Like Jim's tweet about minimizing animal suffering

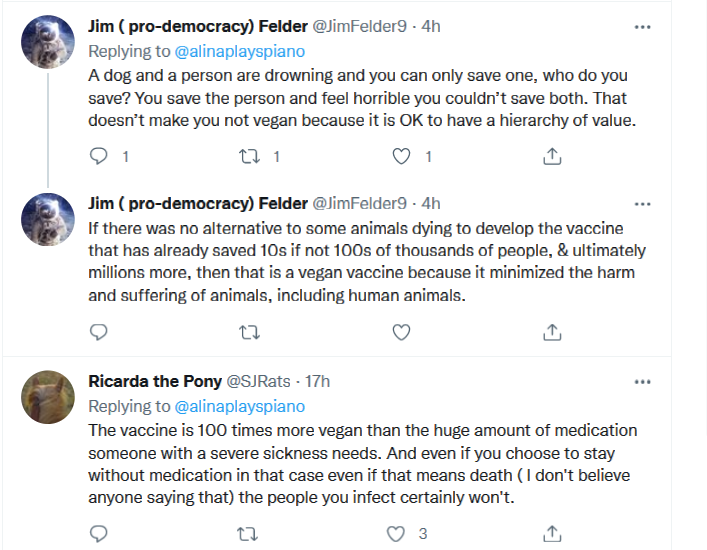pyautogui.click(x=401, y=331)
